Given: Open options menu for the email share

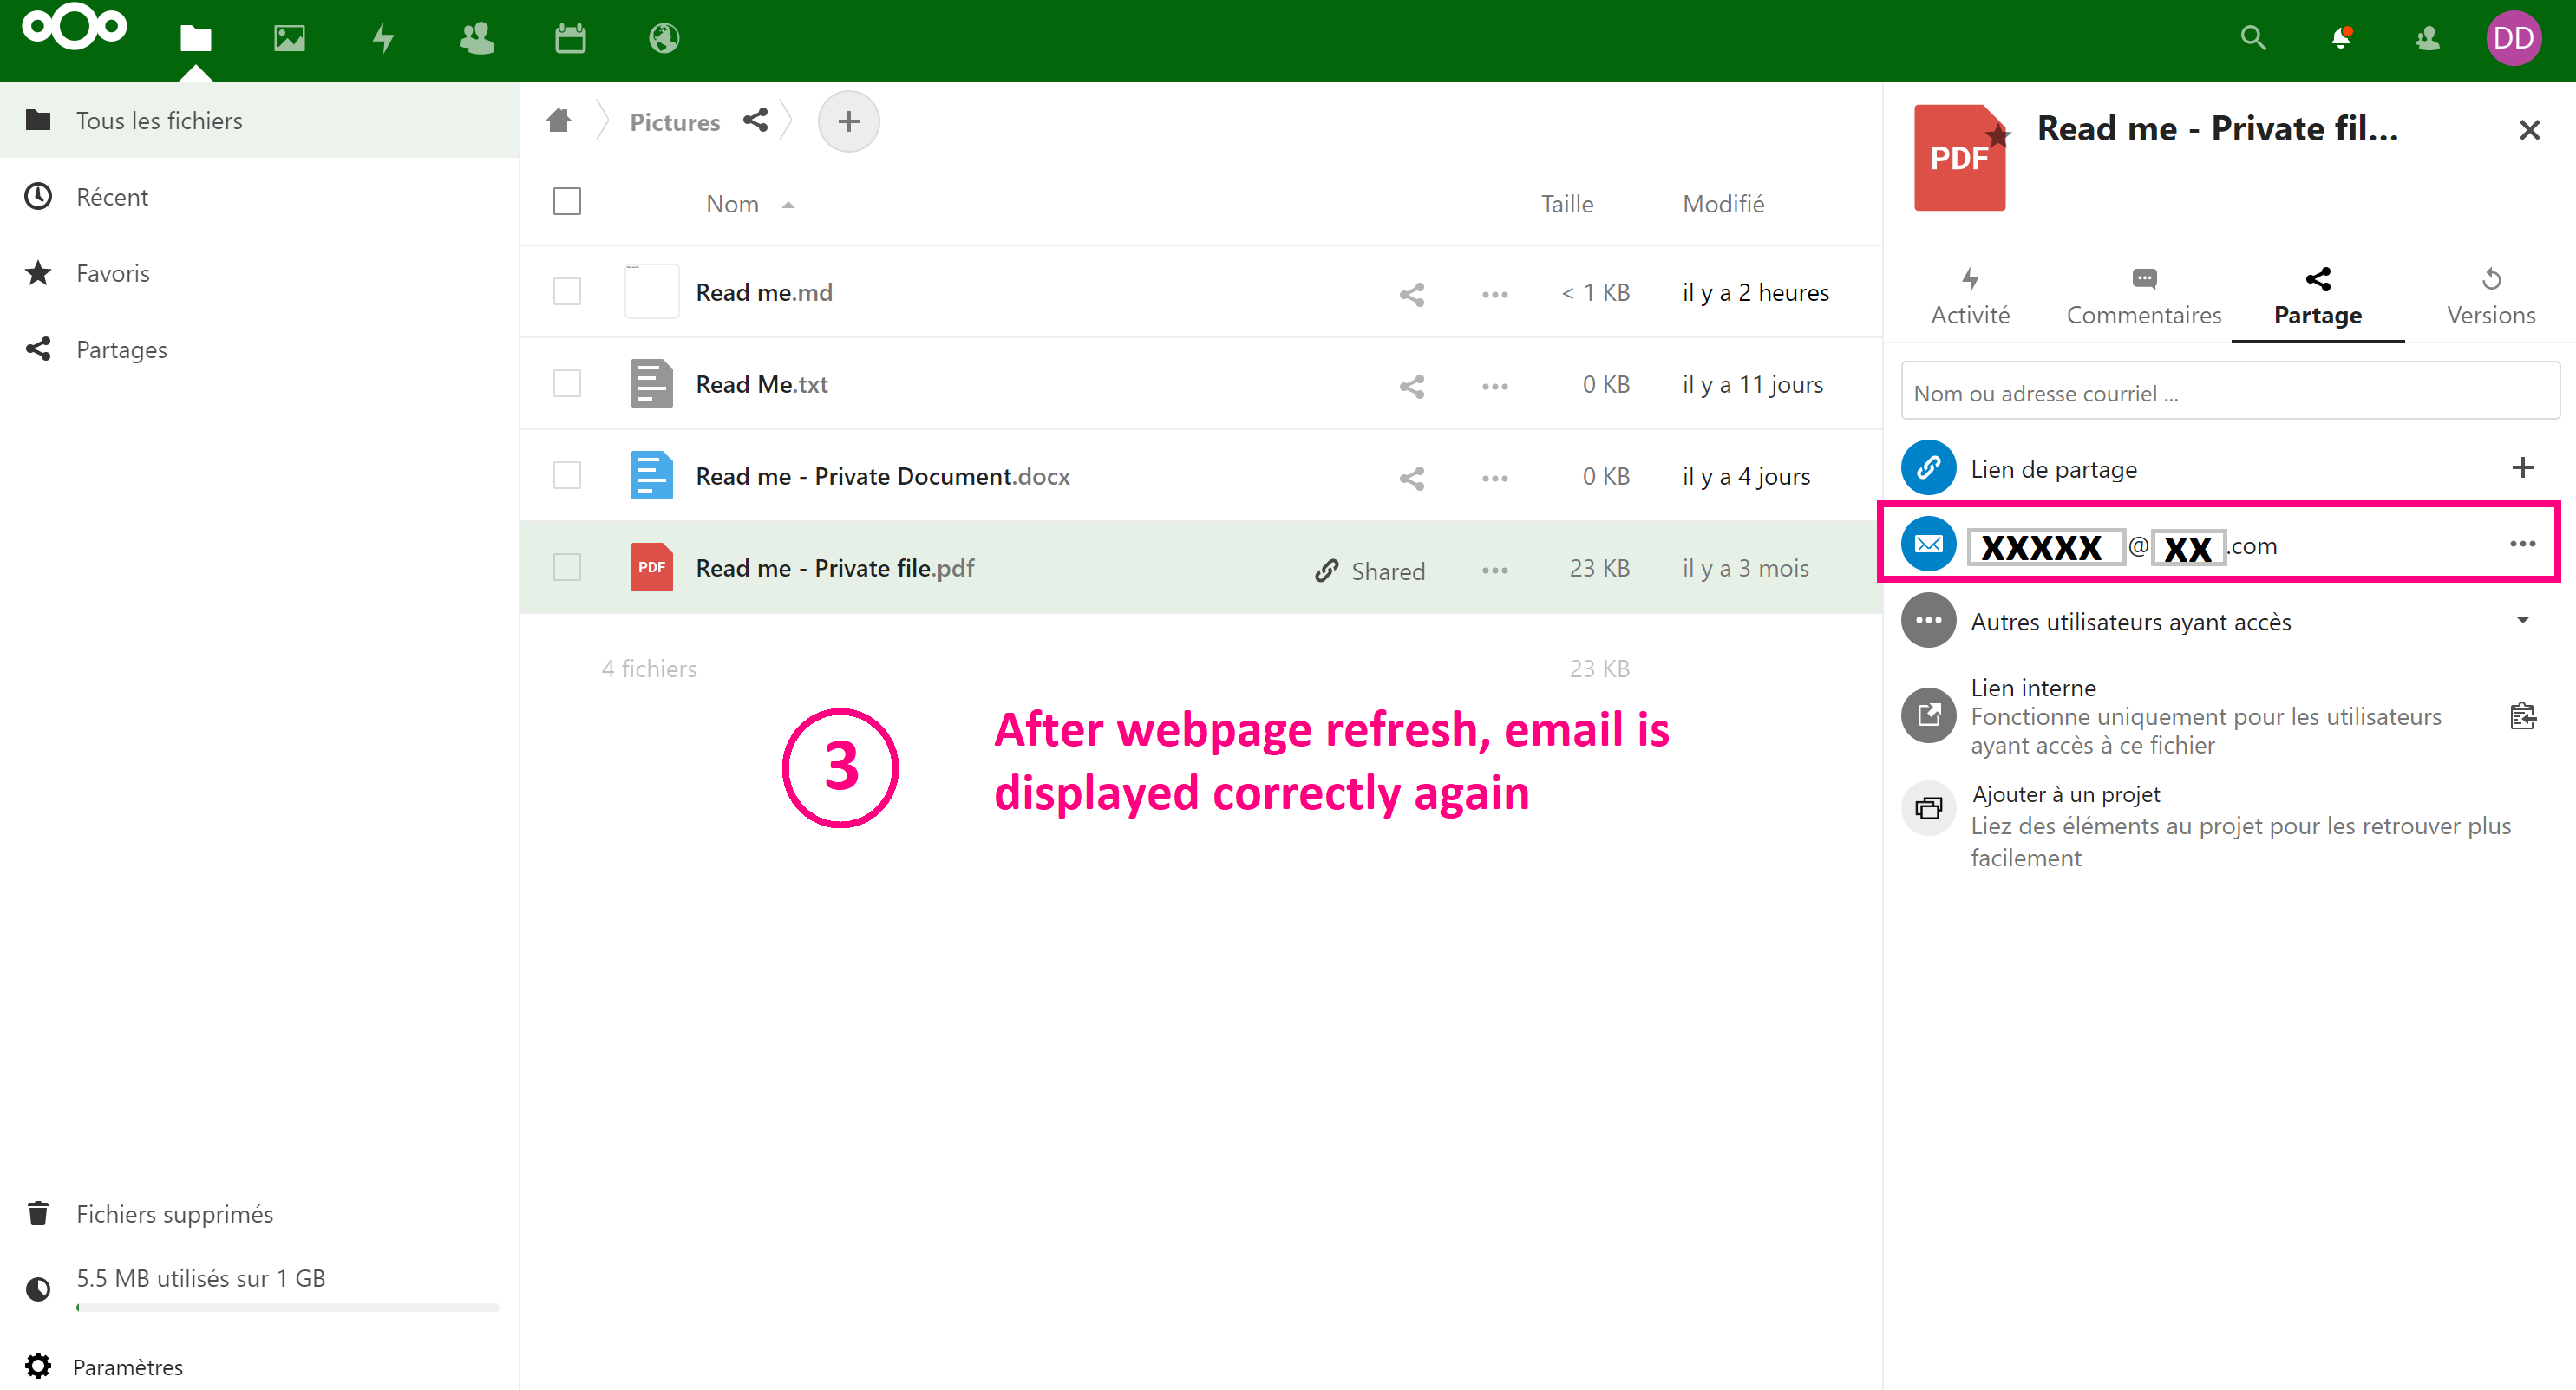Looking at the screenshot, I should pyautogui.click(x=2522, y=544).
